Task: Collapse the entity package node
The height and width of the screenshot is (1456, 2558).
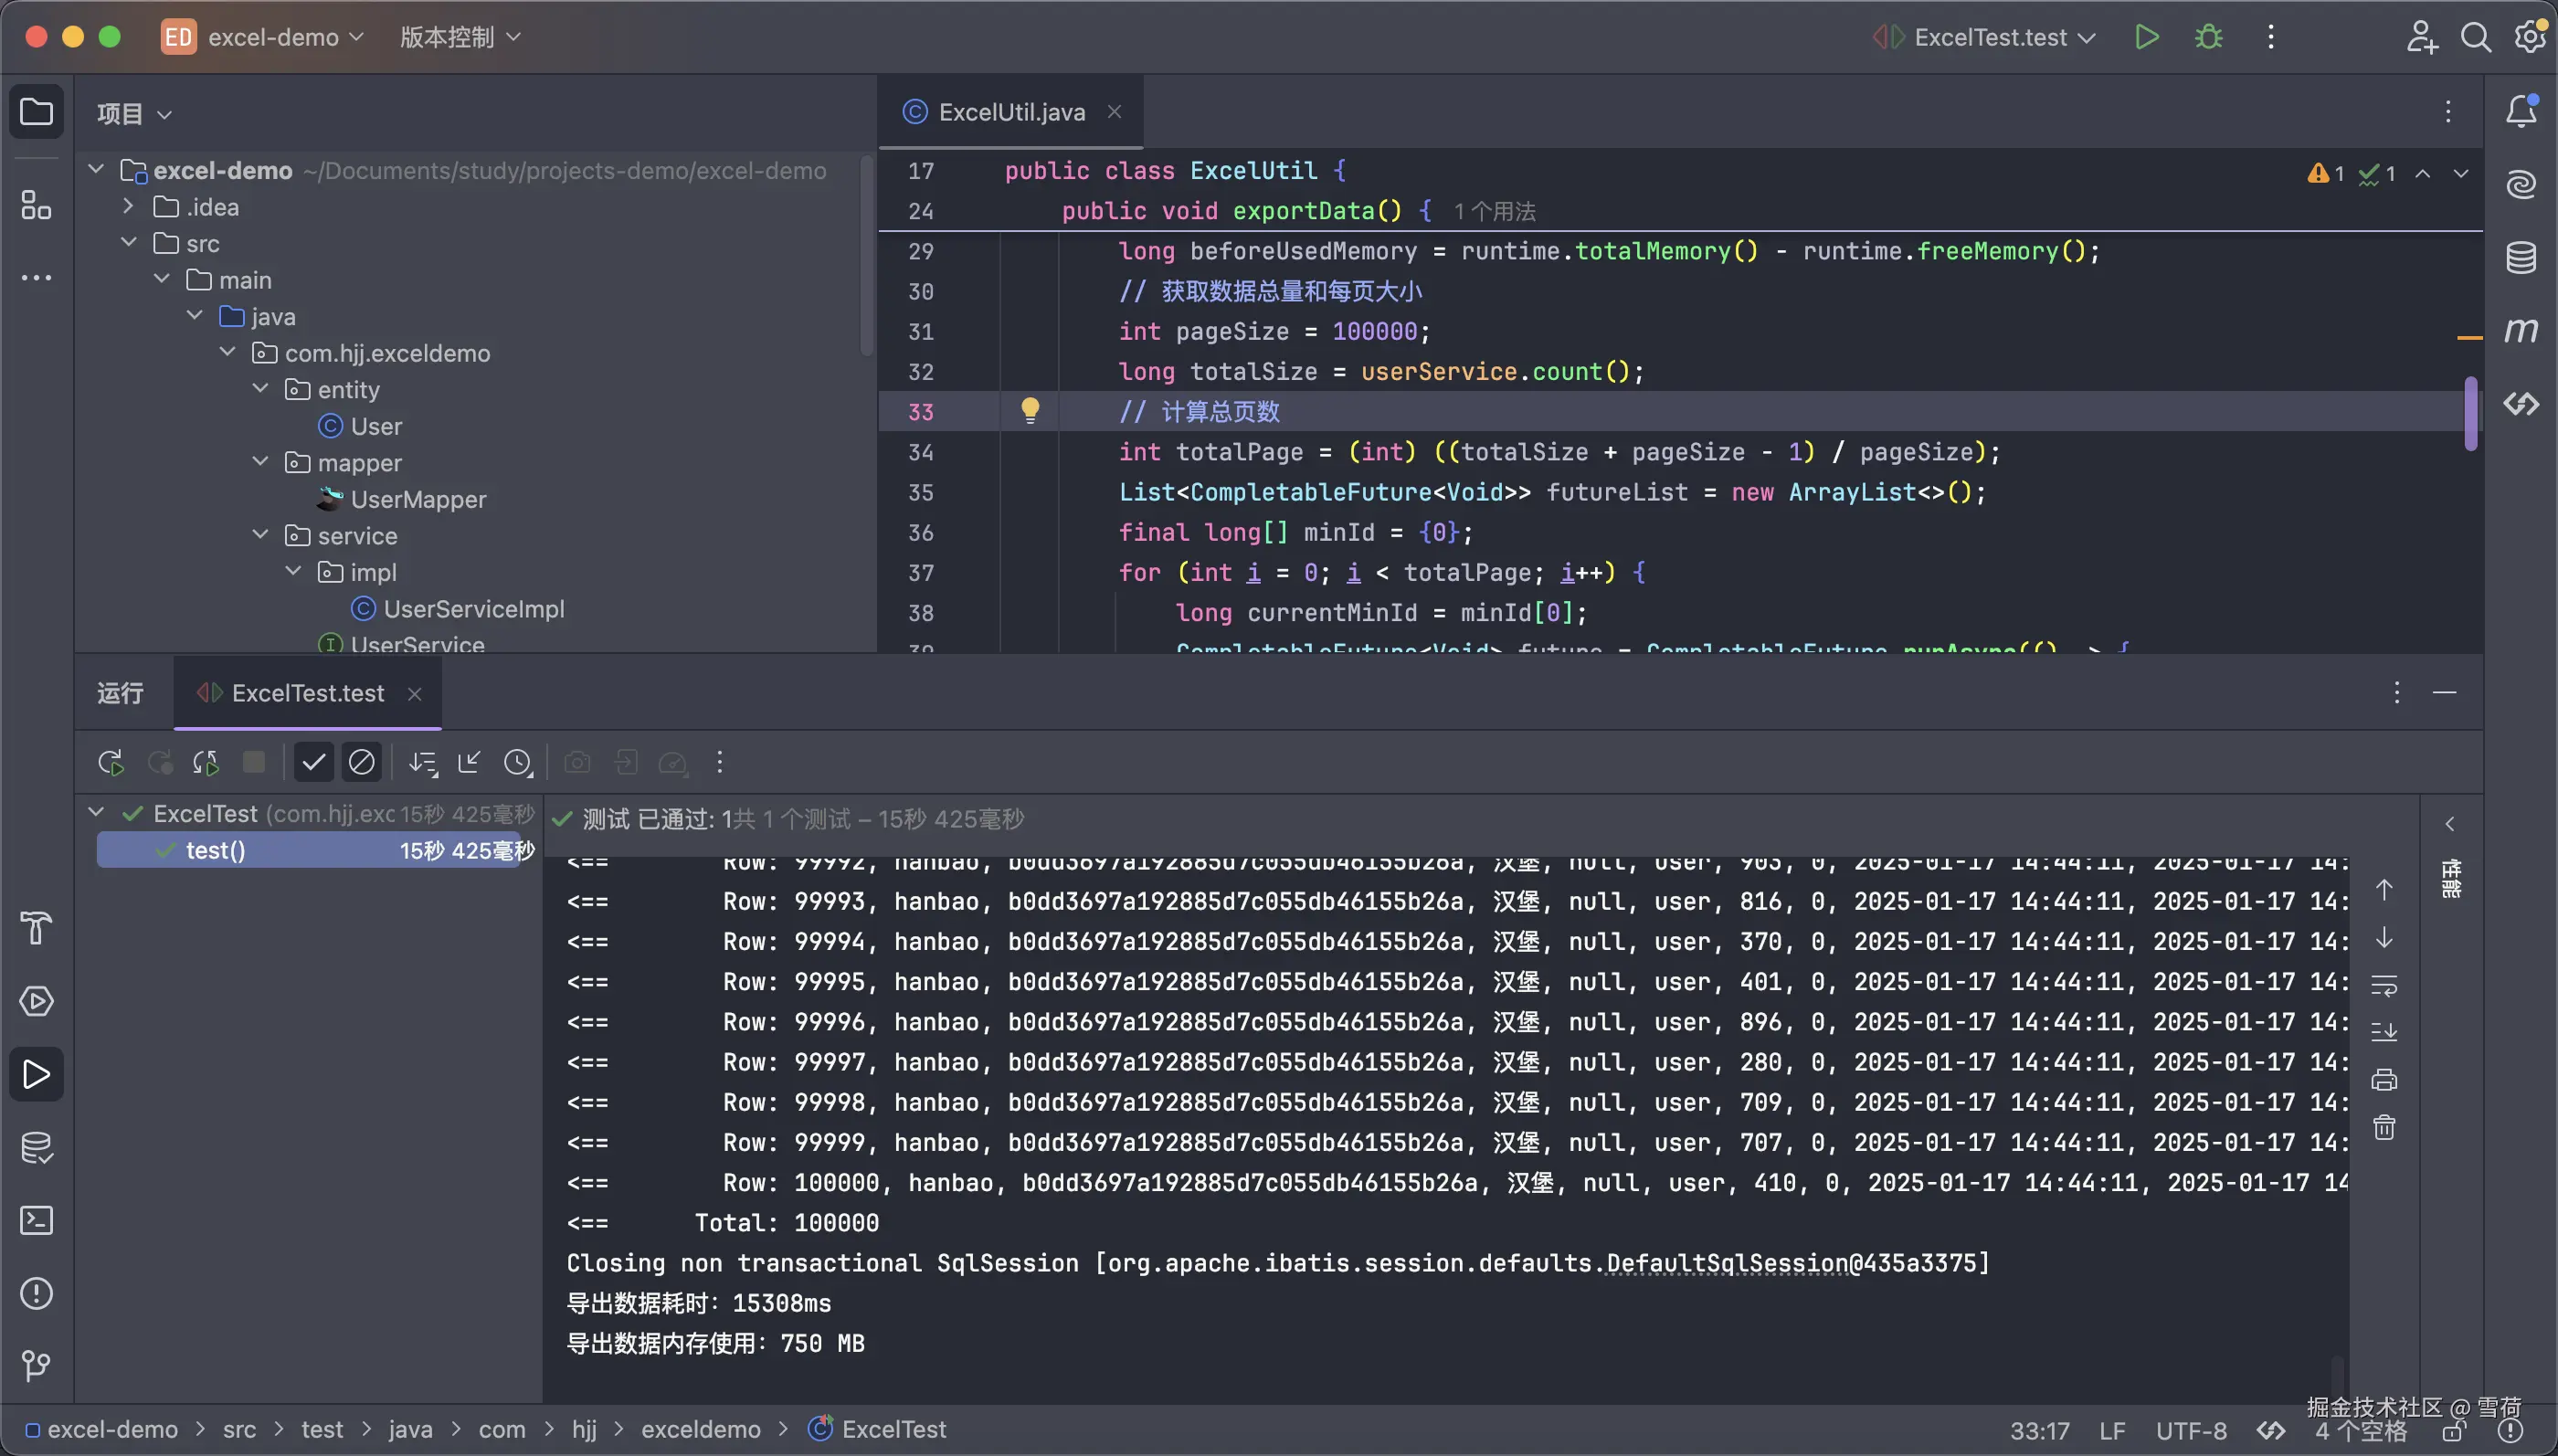Action: coord(260,389)
